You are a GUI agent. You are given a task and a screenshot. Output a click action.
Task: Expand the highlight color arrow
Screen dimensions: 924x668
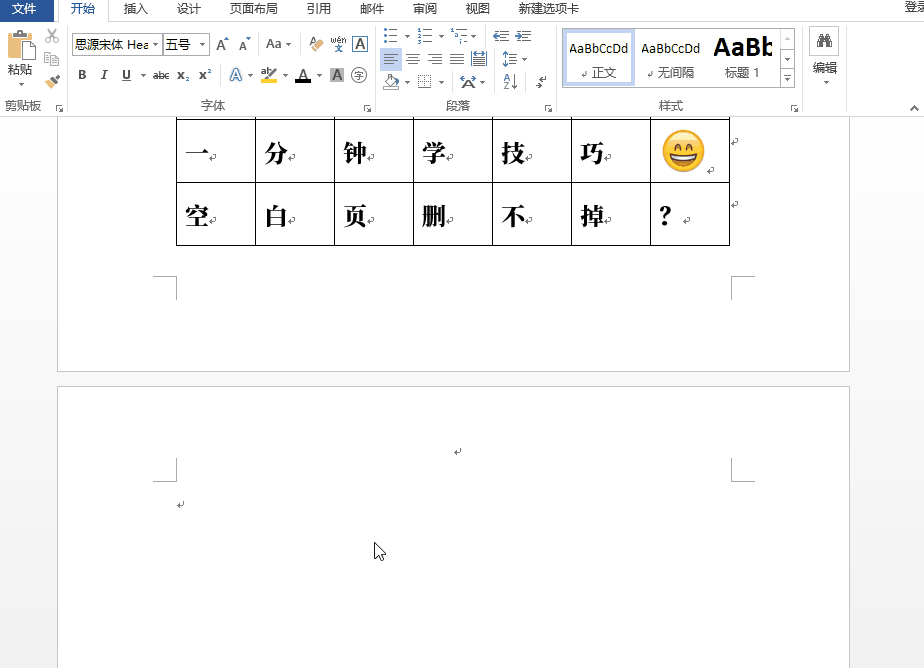tap(285, 75)
